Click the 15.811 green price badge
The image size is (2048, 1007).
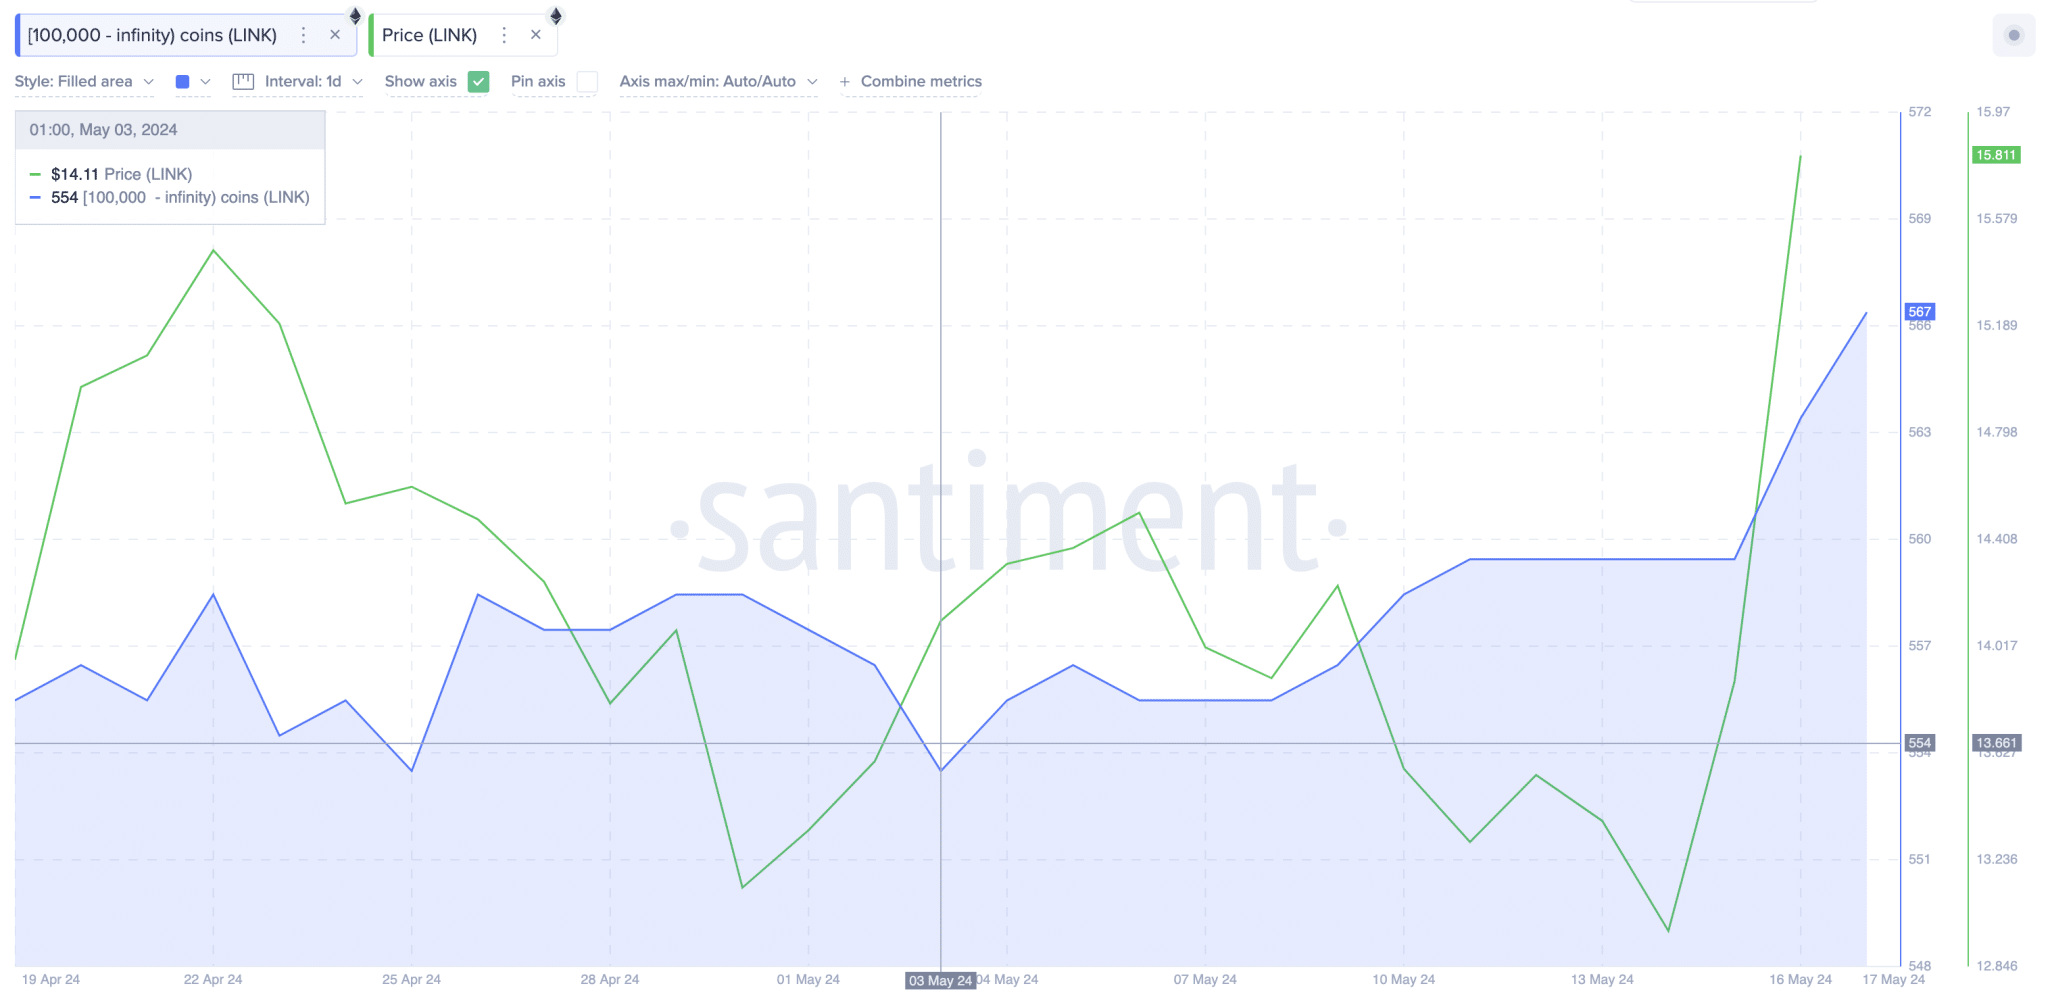pos(1996,155)
